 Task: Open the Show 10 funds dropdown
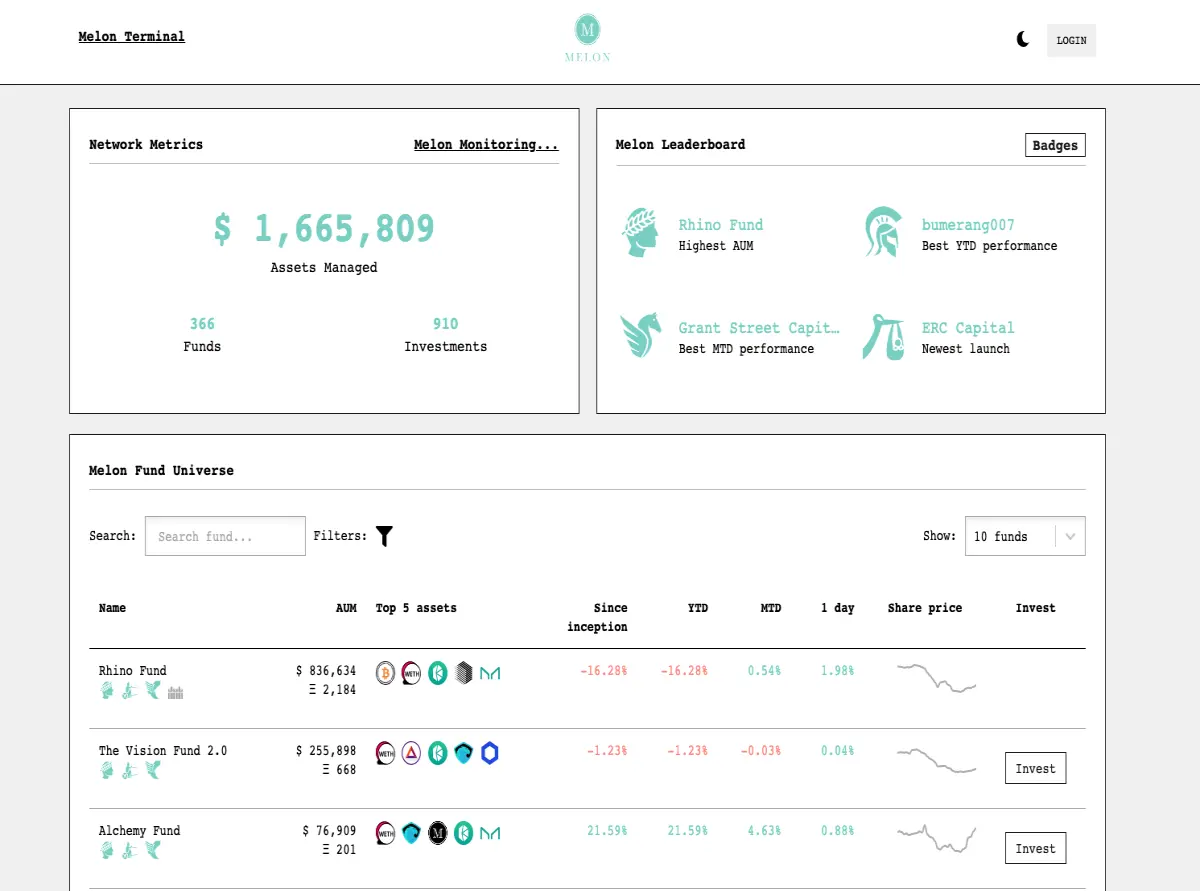1025,536
